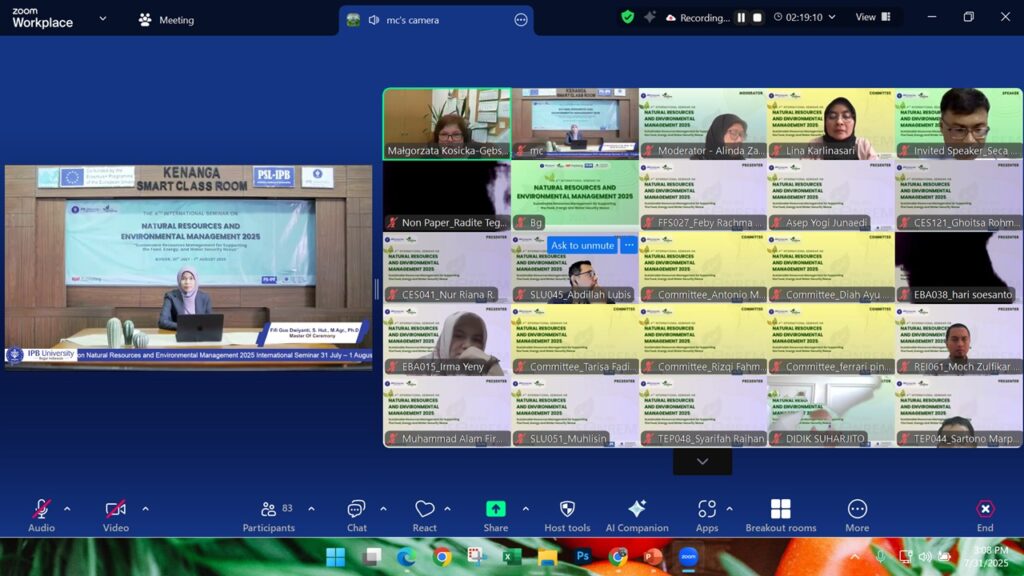1024x576 pixels.
Task: Expand audio options arrow next to Audio
Action: coord(67,509)
